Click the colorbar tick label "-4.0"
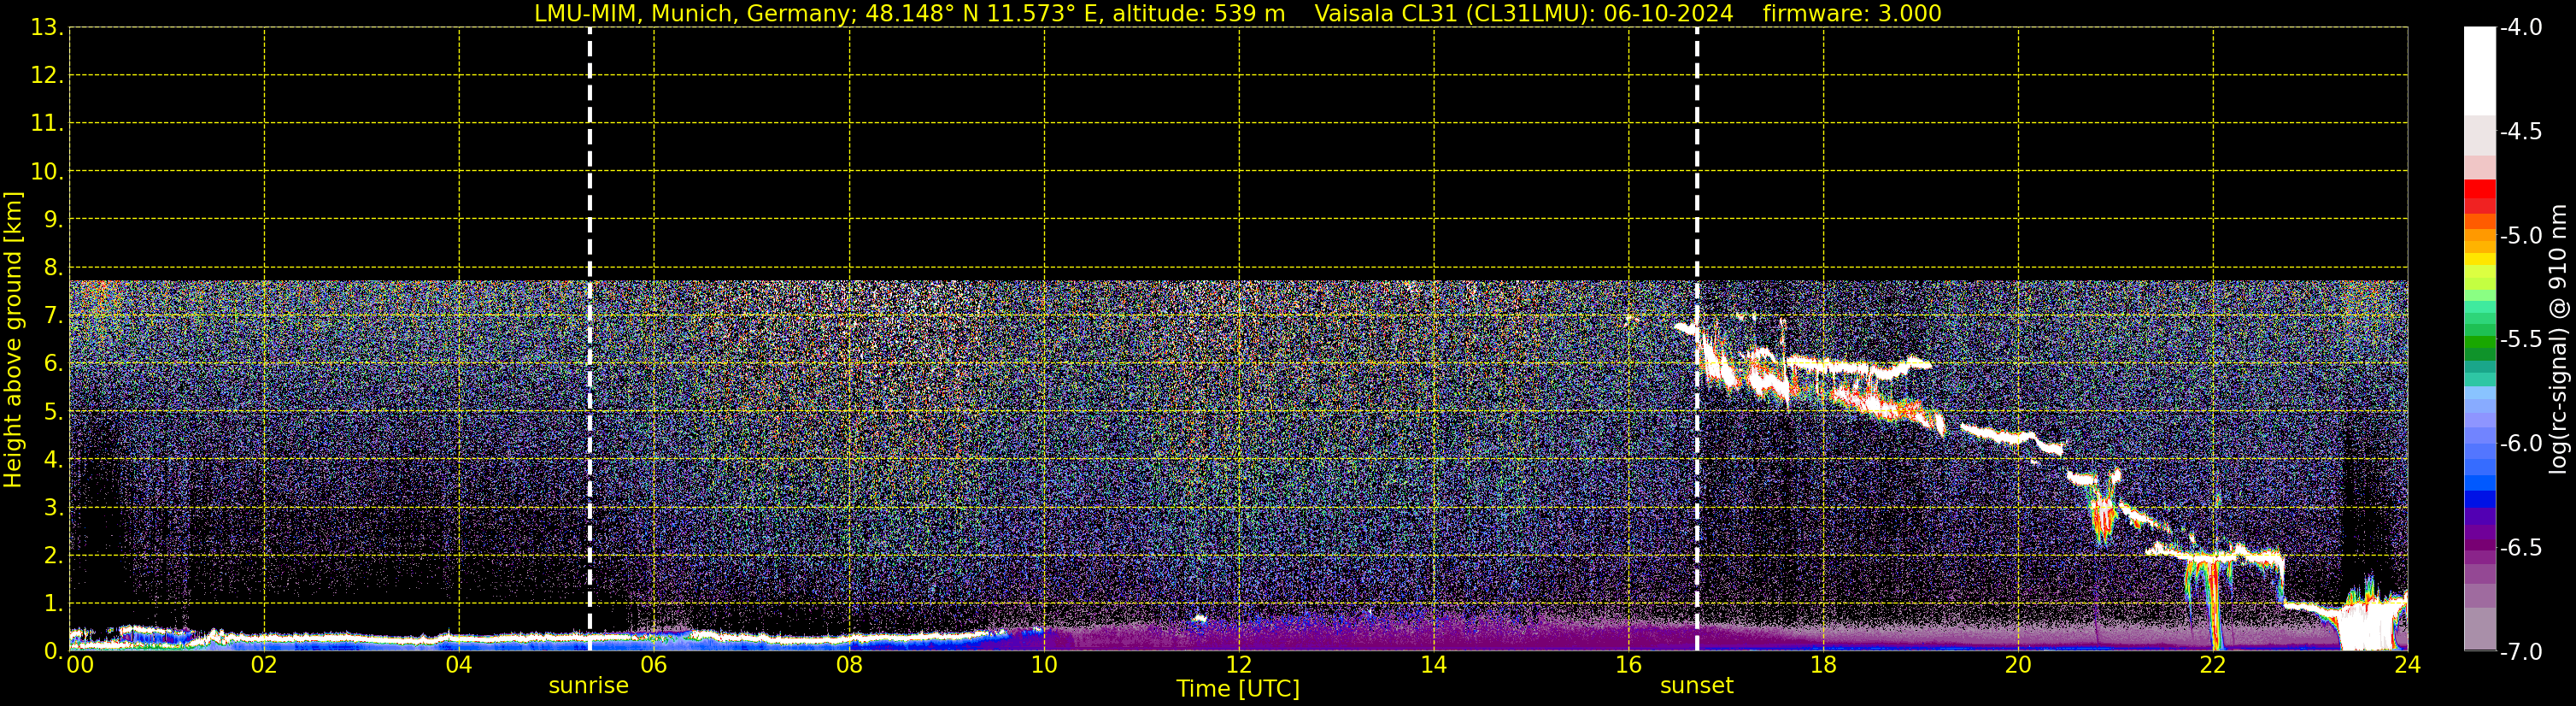 pos(2520,28)
